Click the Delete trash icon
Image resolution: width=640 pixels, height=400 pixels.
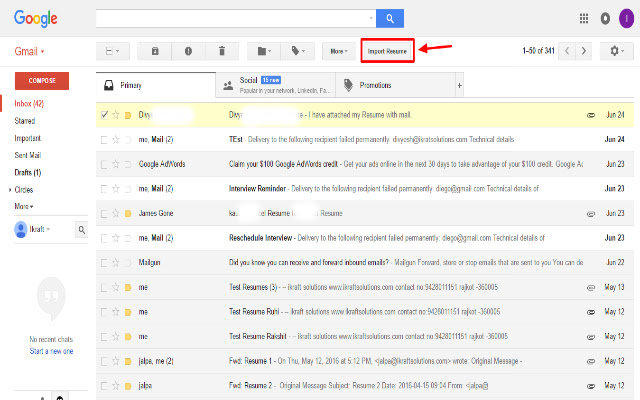[x=222, y=51]
